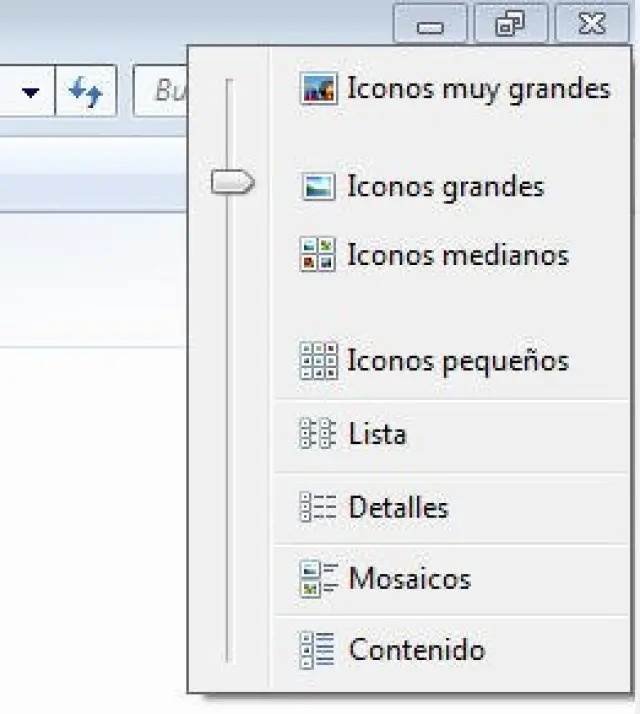Click the Iconos pequeños grid icon
This screenshot has width=640, height=714.
[318, 361]
